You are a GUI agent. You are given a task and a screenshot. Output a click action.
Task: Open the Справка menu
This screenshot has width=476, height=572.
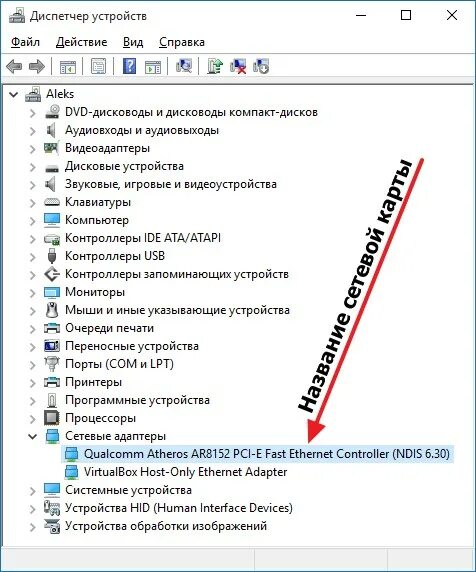[x=182, y=42]
